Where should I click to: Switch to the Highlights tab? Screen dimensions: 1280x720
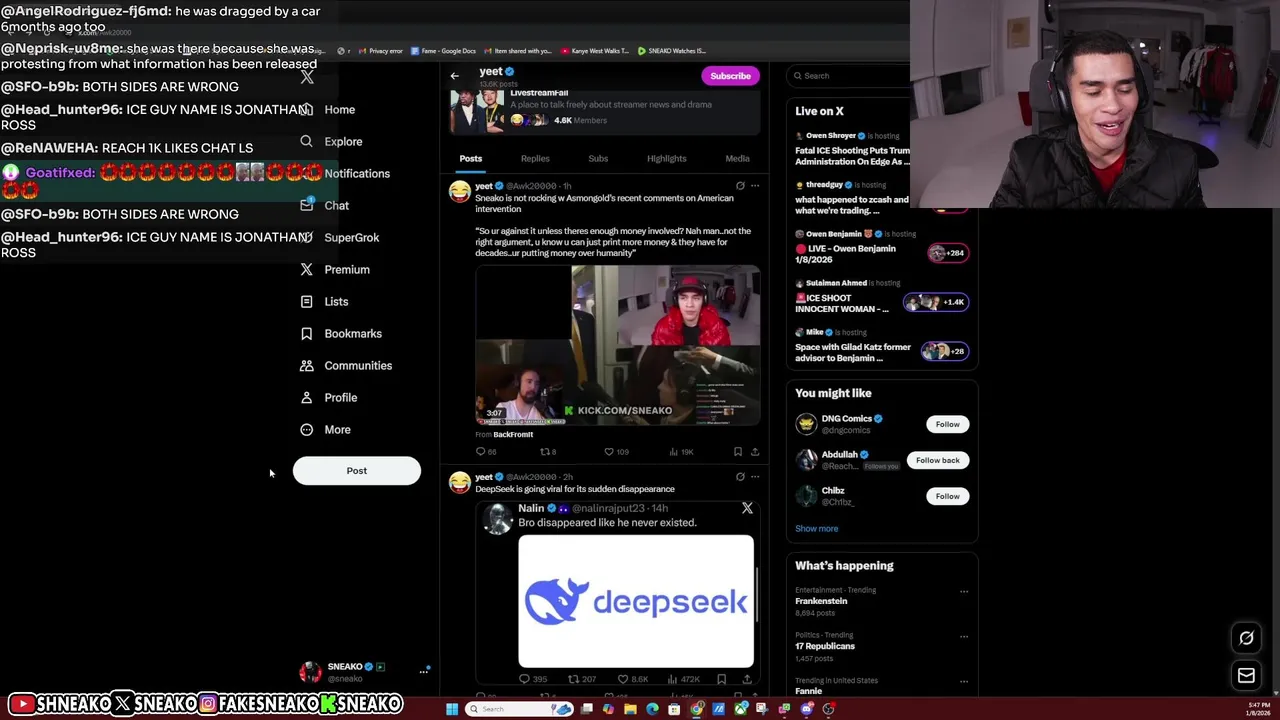[x=666, y=158]
